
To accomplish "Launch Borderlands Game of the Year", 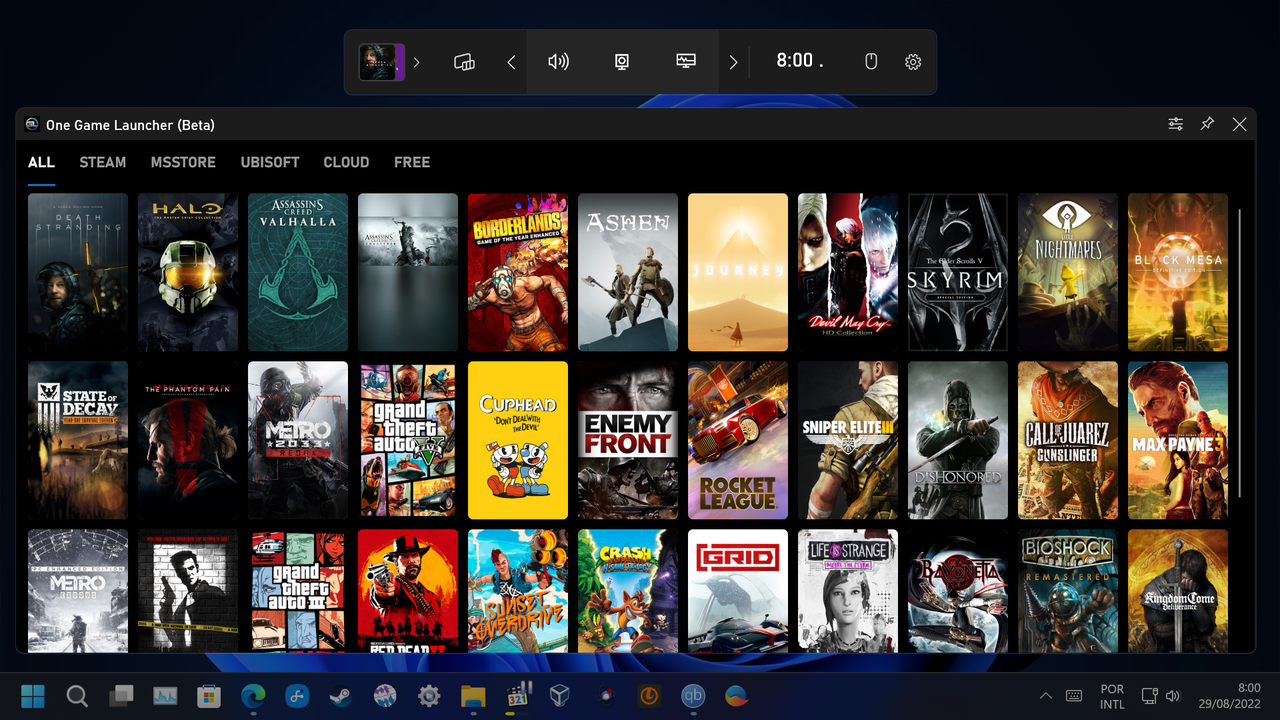I will 518,272.
